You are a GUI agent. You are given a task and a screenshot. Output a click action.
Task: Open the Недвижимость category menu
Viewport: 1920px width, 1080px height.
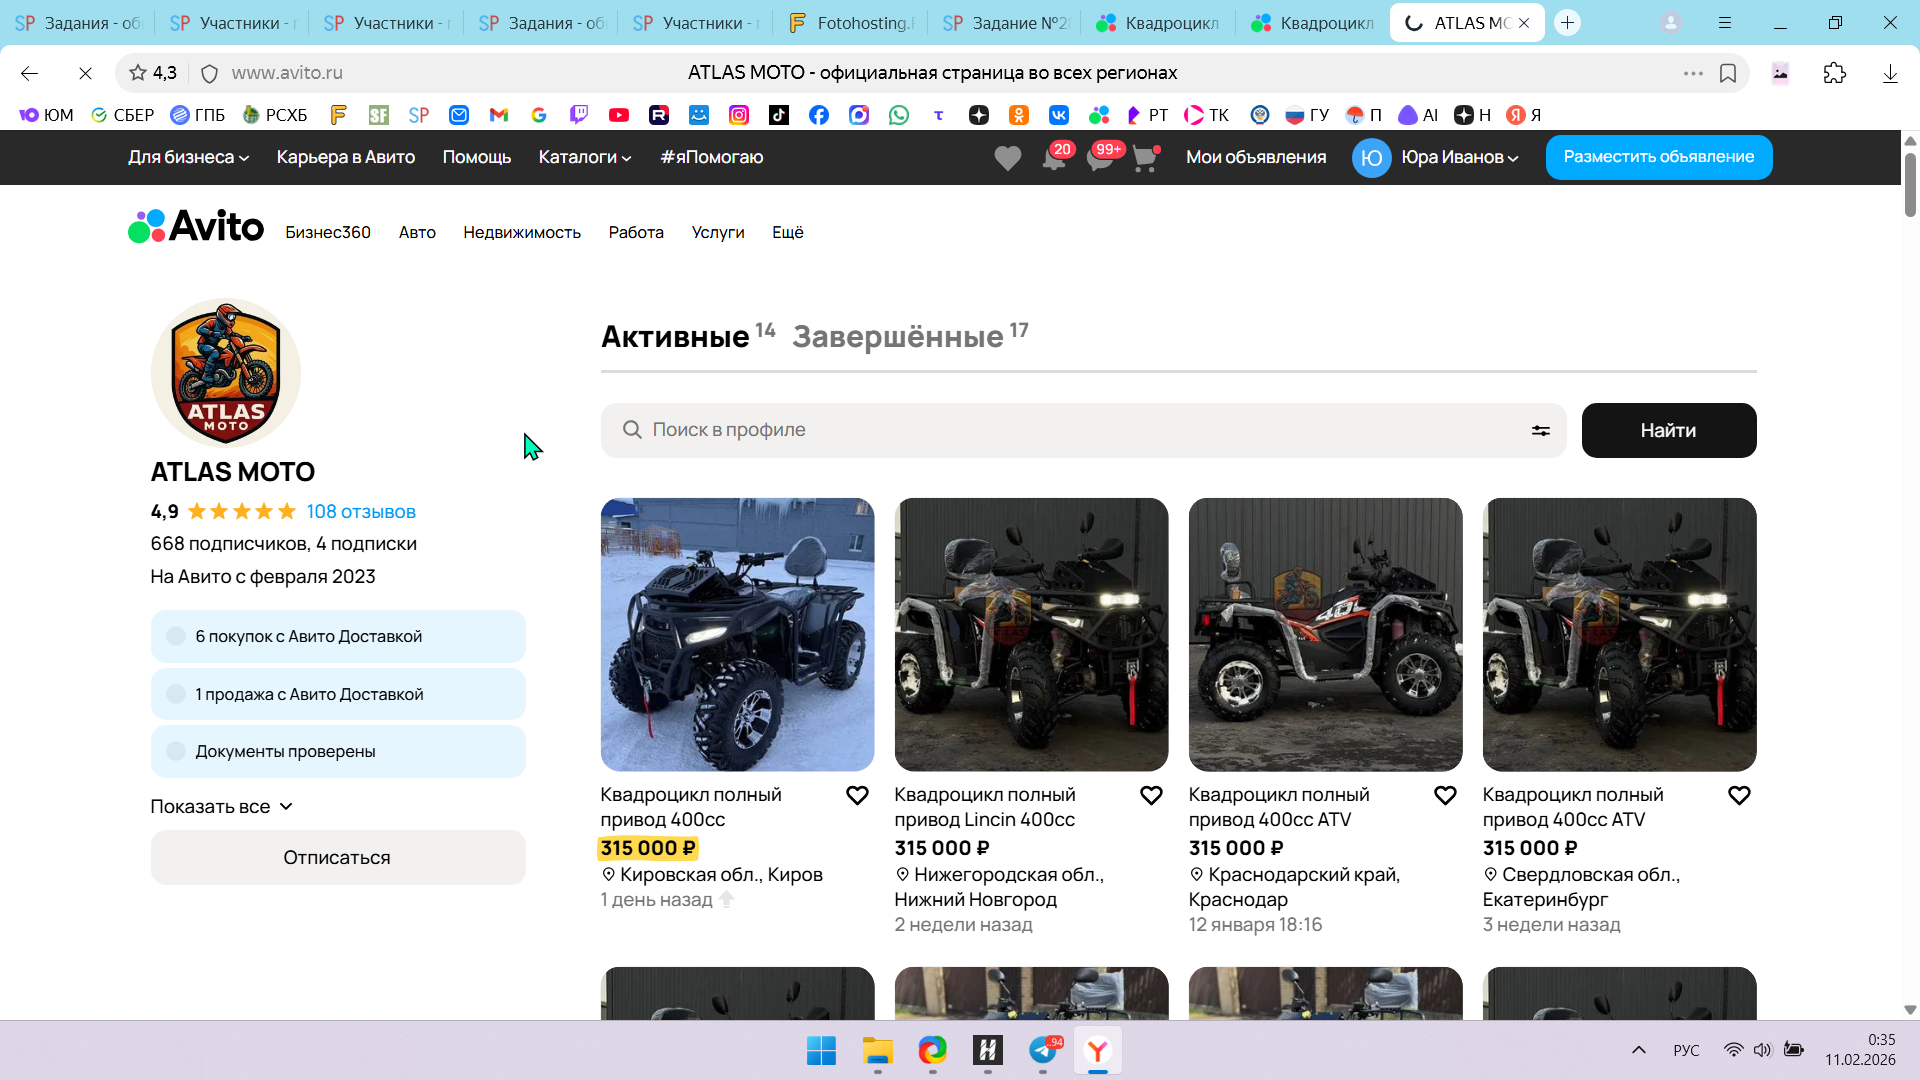[521, 232]
